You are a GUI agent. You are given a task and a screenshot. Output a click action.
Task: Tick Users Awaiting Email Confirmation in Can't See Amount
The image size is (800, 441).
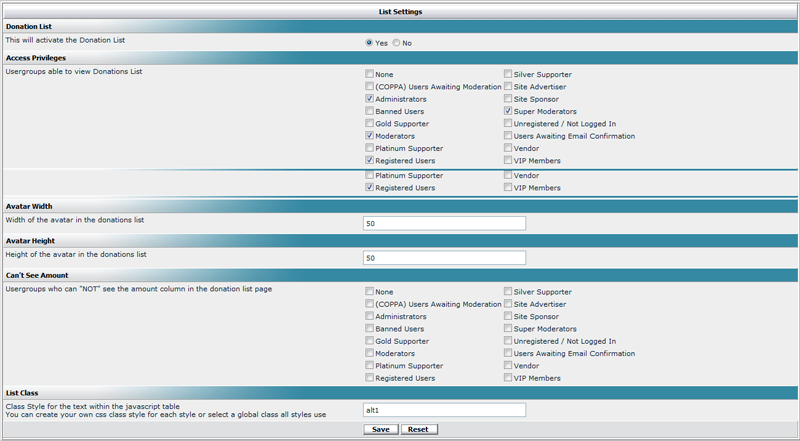(508, 353)
